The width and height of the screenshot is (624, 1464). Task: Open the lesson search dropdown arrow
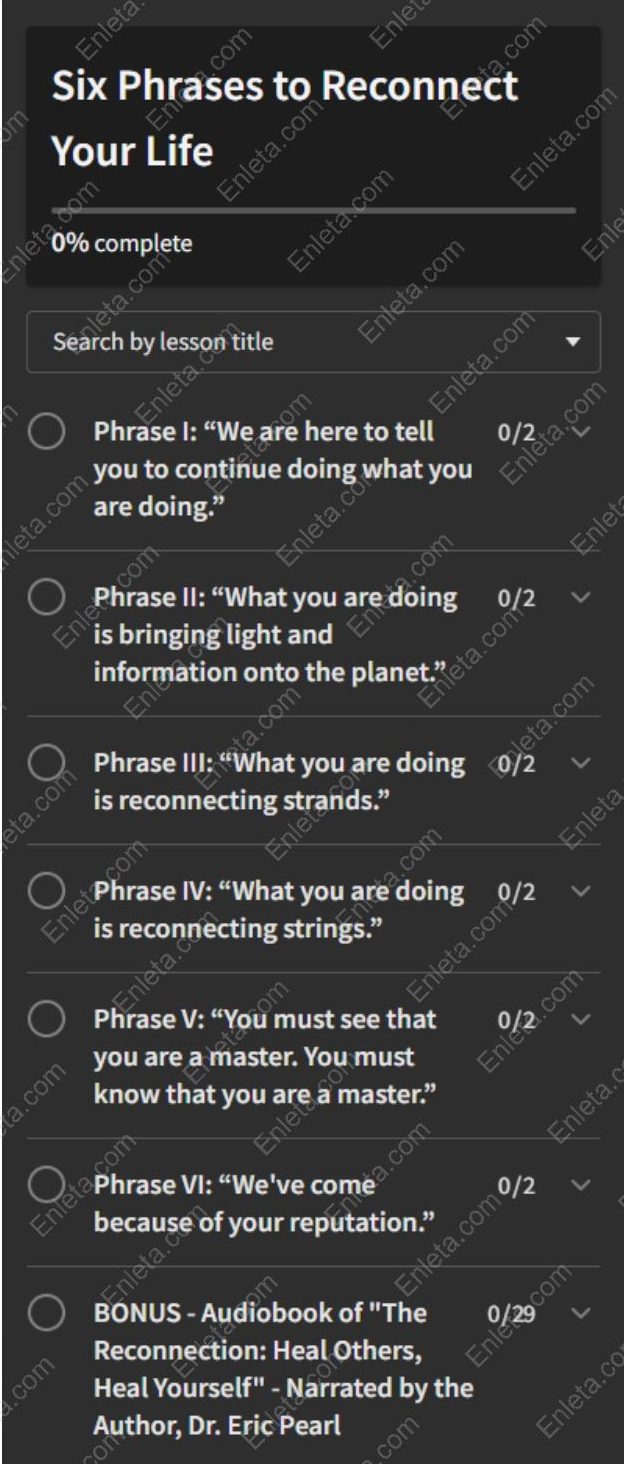tap(572, 342)
